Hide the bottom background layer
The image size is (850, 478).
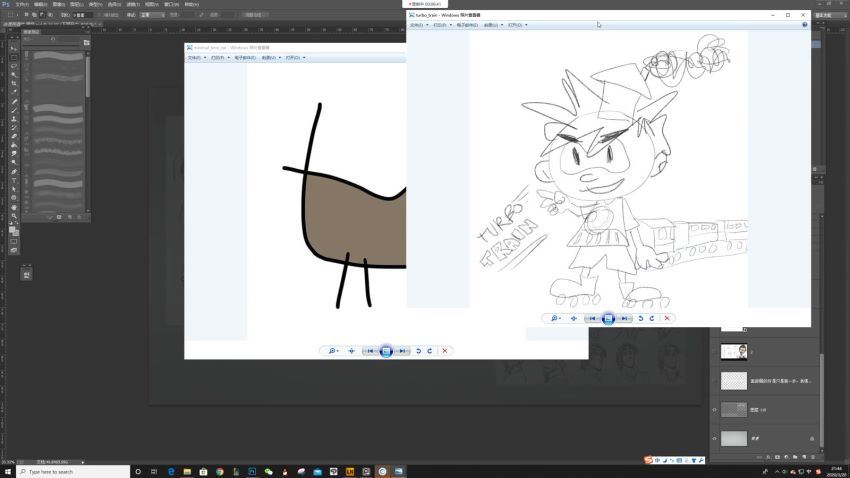point(714,438)
